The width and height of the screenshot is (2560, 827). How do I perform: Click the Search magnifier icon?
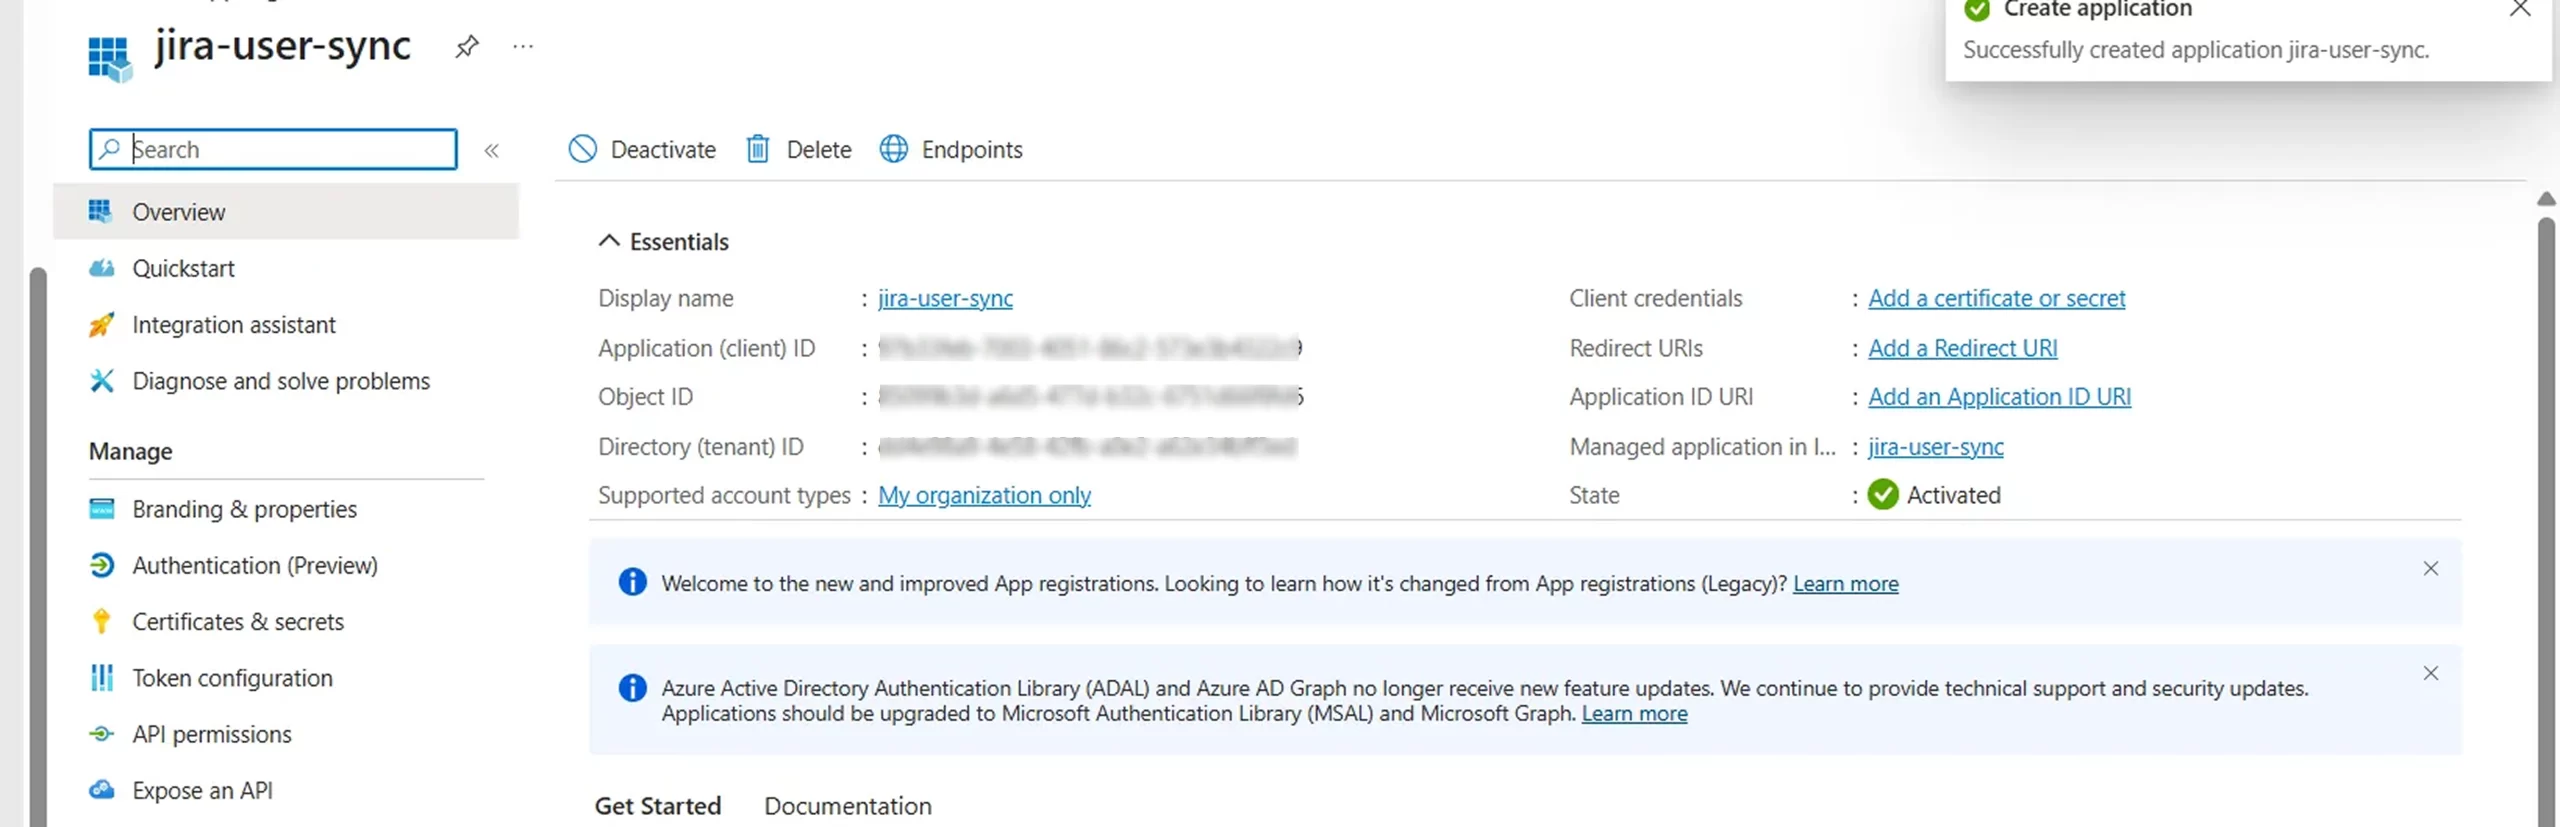[110, 149]
